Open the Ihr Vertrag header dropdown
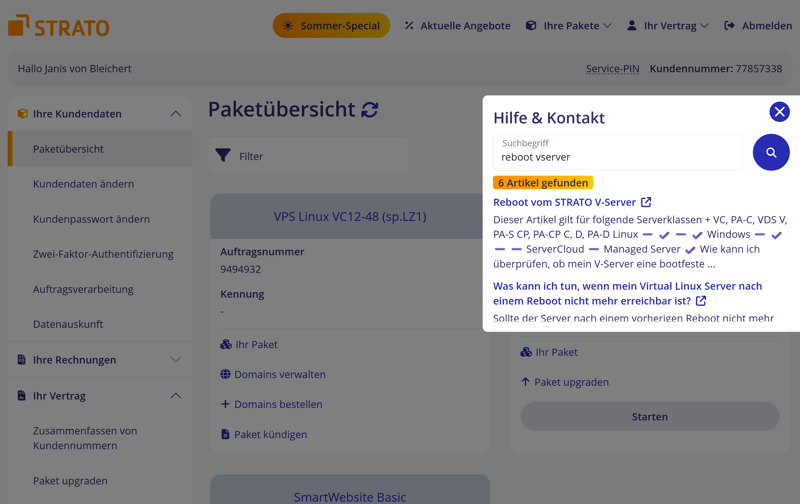Image resolution: width=800 pixels, height=504 pixels. [x=668, y=26]
